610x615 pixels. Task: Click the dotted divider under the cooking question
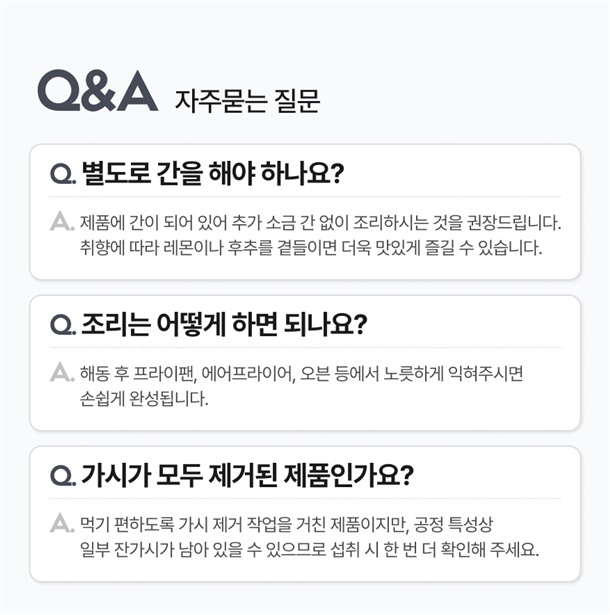(x=305, y=347)
